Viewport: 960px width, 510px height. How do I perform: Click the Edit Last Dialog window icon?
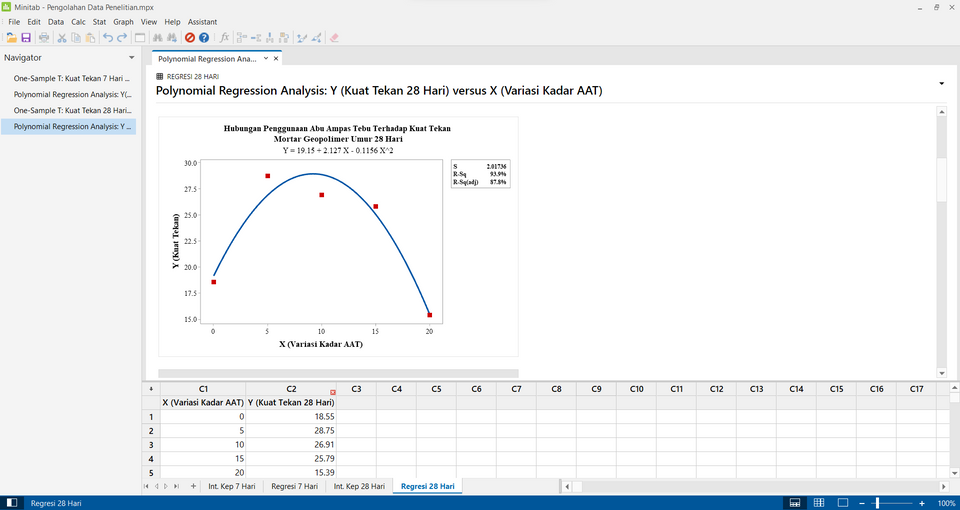(x=140, y=38)
